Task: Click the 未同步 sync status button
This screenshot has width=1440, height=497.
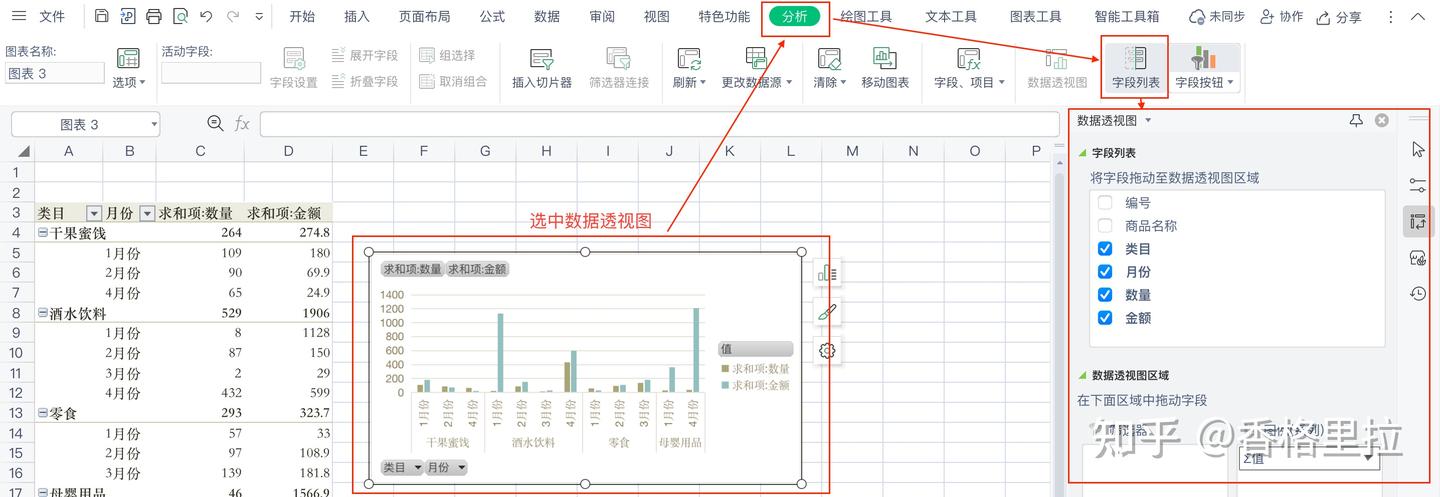Action: pos(1216,17)
